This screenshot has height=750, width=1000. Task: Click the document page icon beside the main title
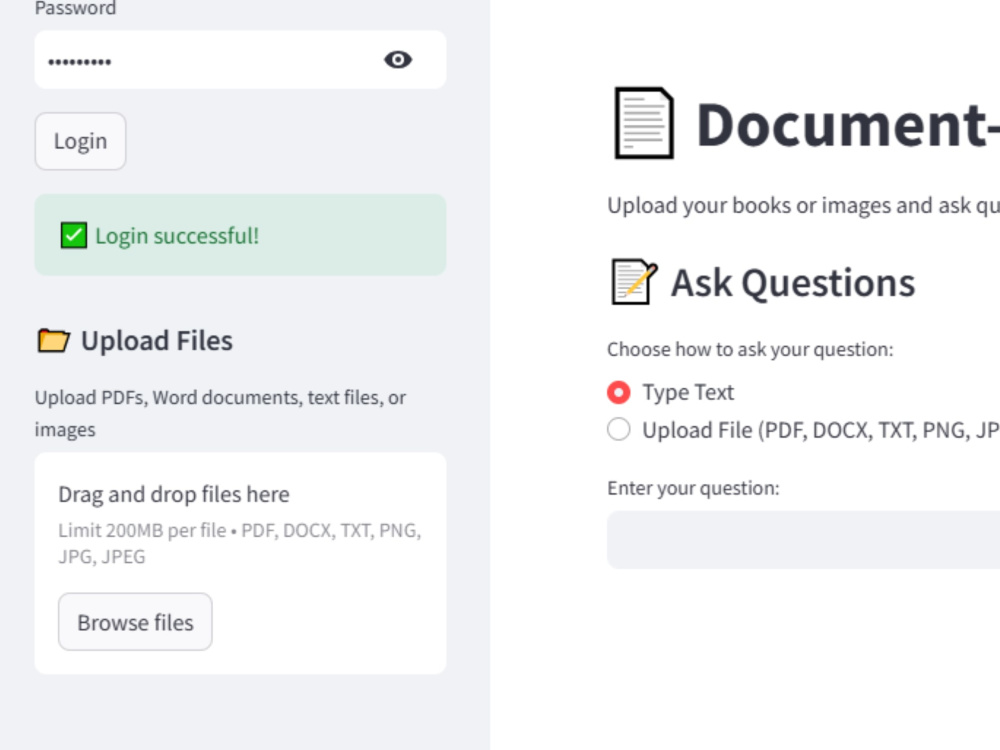pyautogui.click(x=643, y=123)
